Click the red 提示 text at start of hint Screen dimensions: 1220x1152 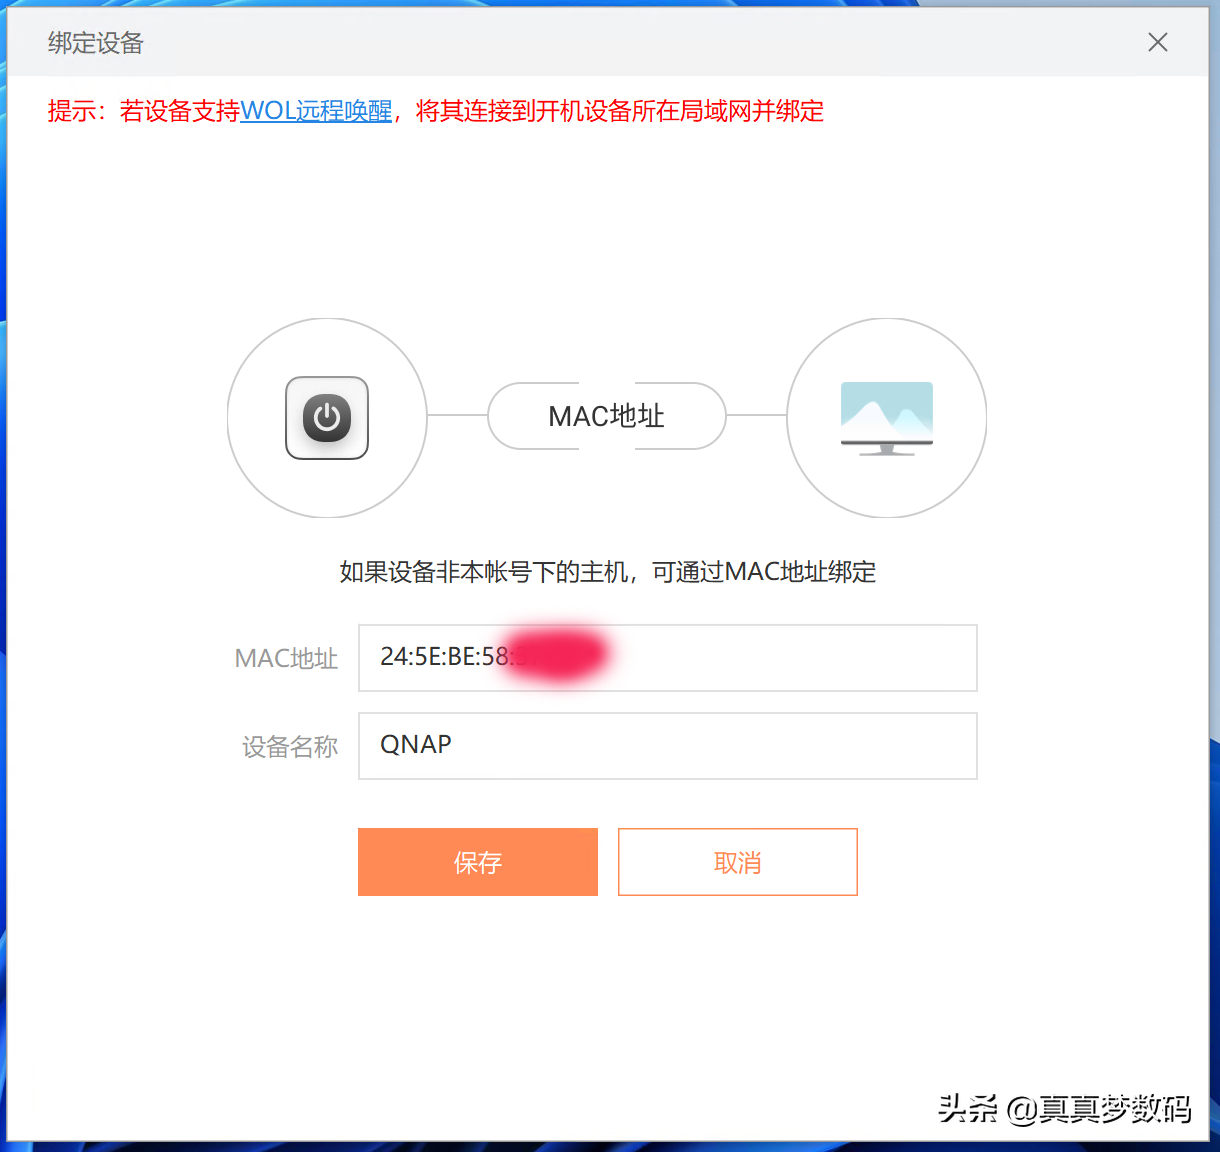72,111
